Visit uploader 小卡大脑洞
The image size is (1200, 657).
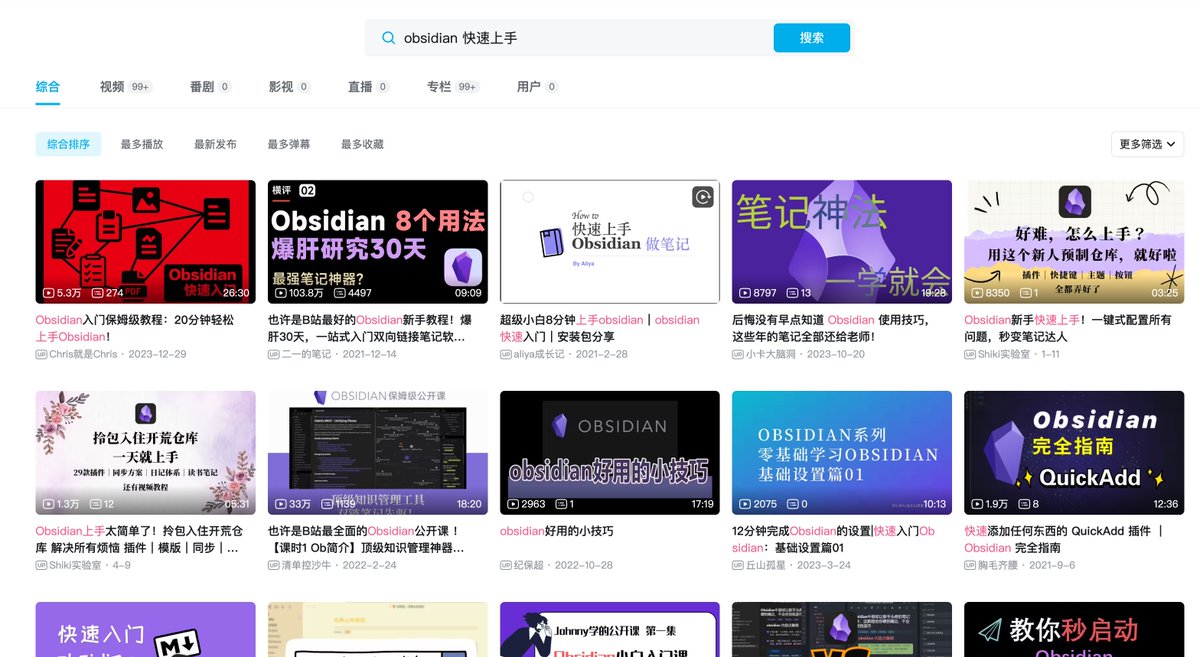pyautogui.click(x=771, y=354)
